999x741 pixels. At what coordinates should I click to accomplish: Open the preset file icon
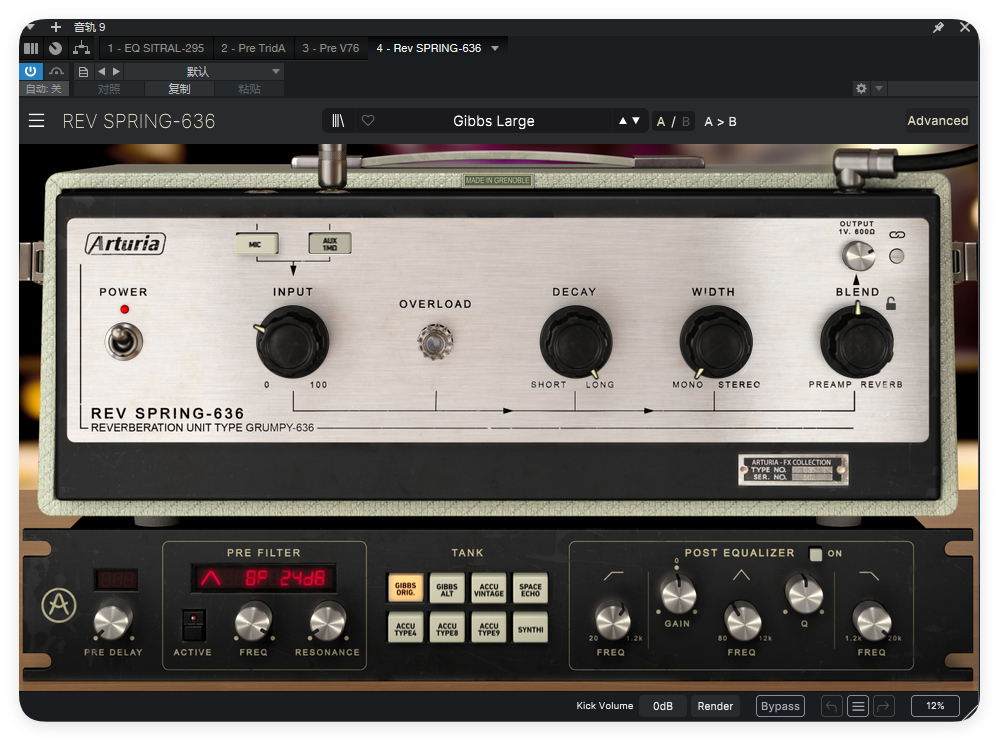83,71
